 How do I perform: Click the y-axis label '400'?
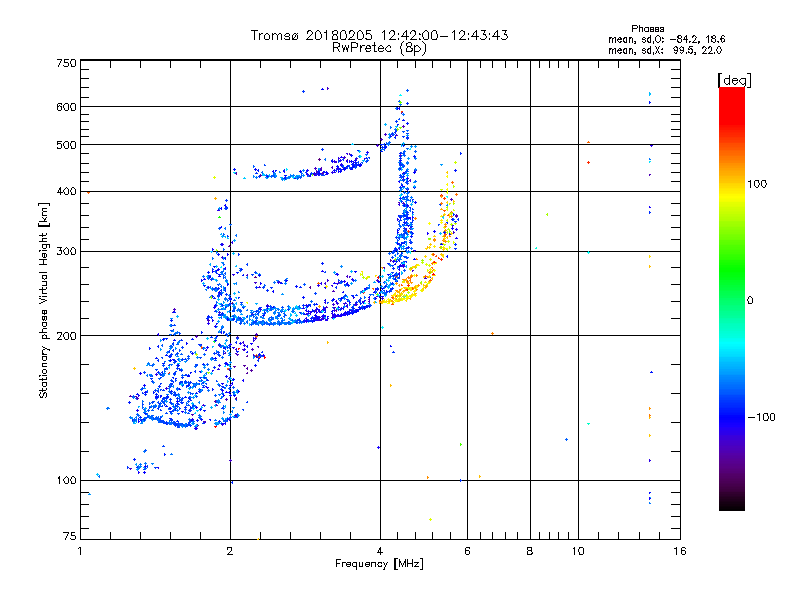click(x=66, y=191)
